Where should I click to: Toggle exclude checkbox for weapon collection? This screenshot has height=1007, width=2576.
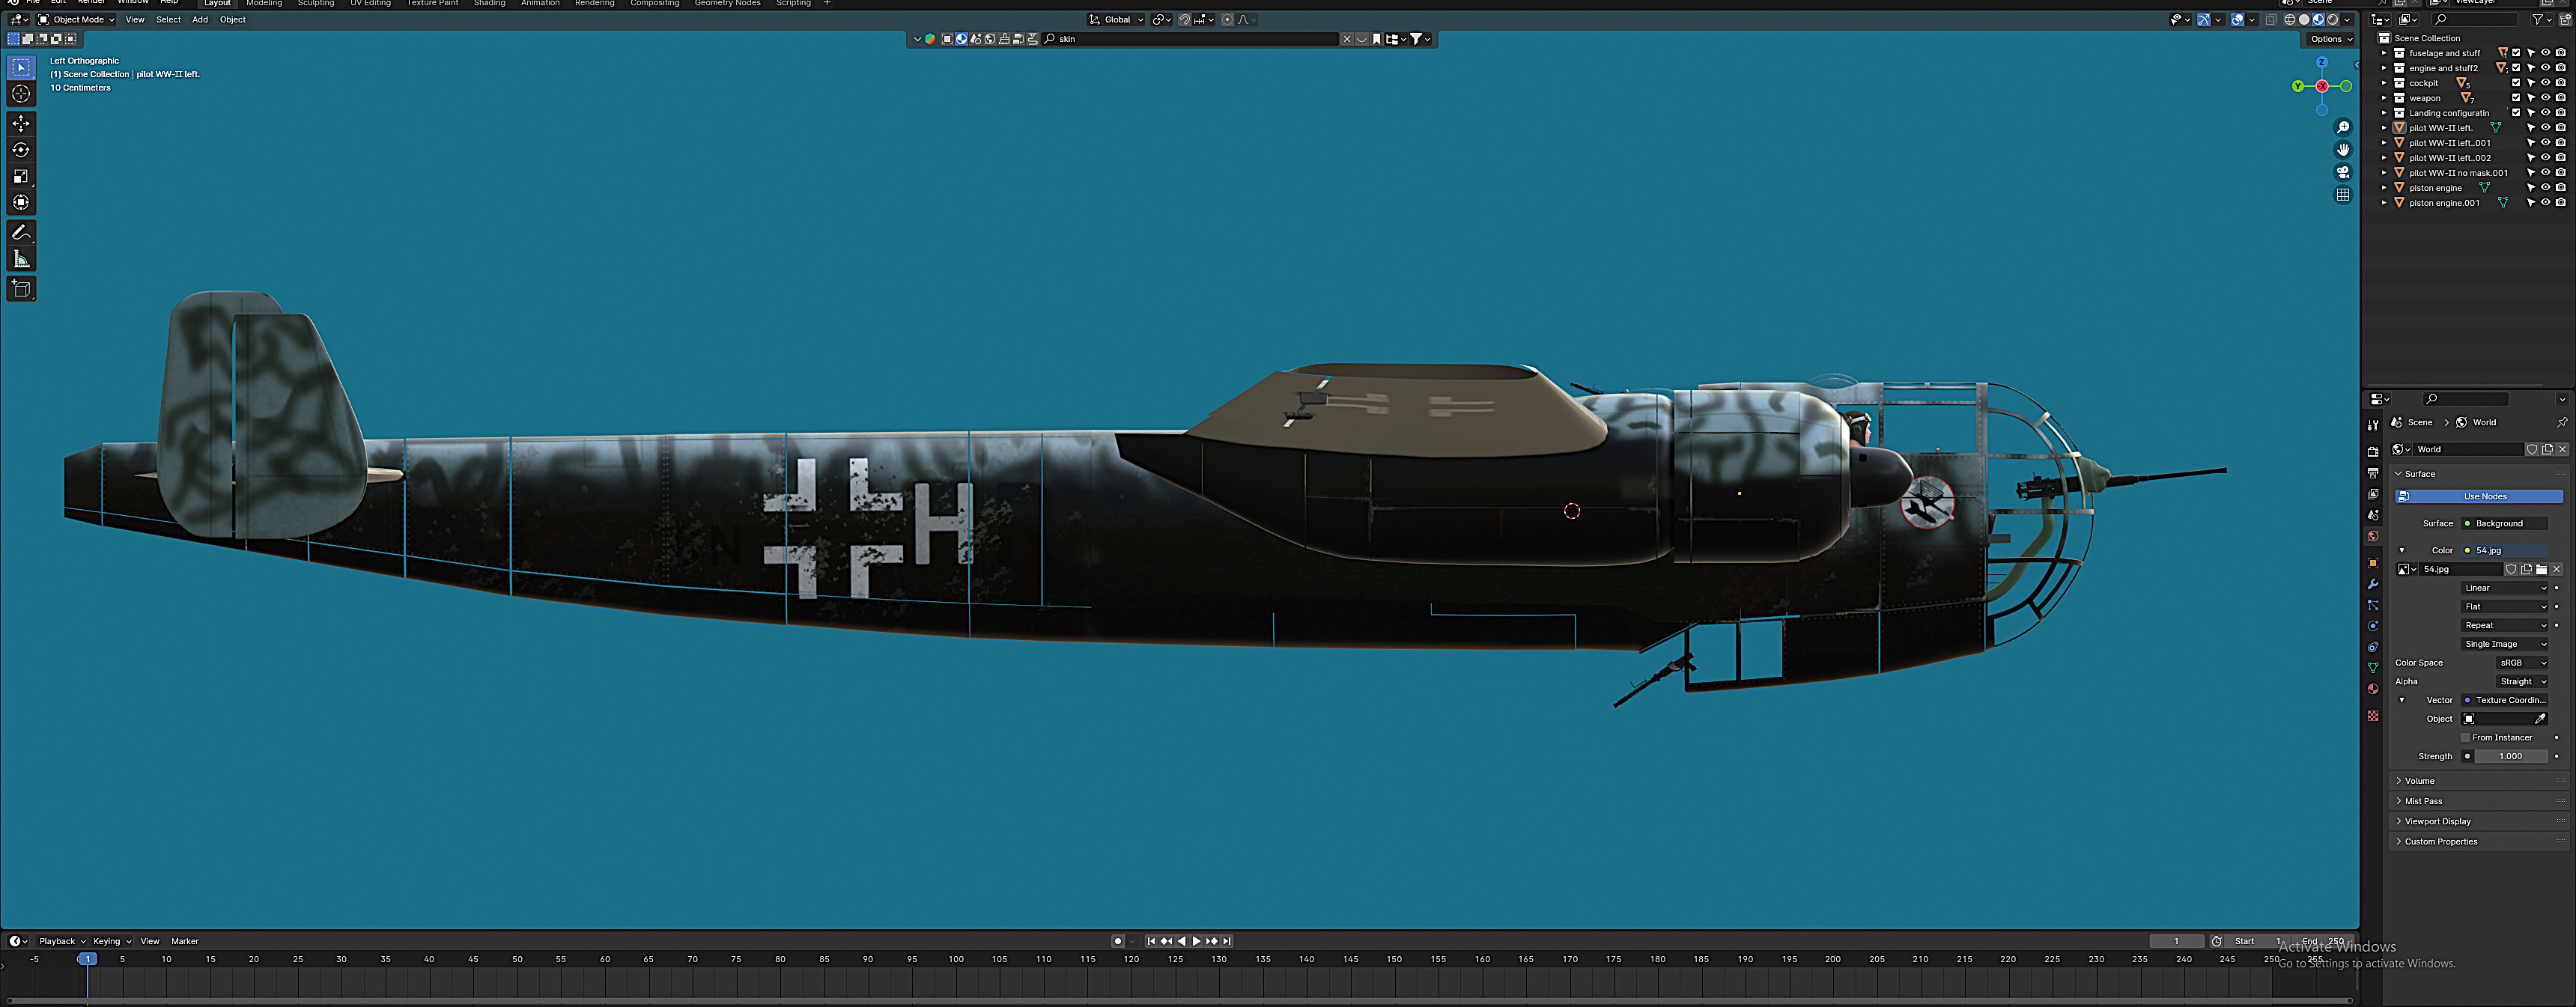tap(2516, 98)
